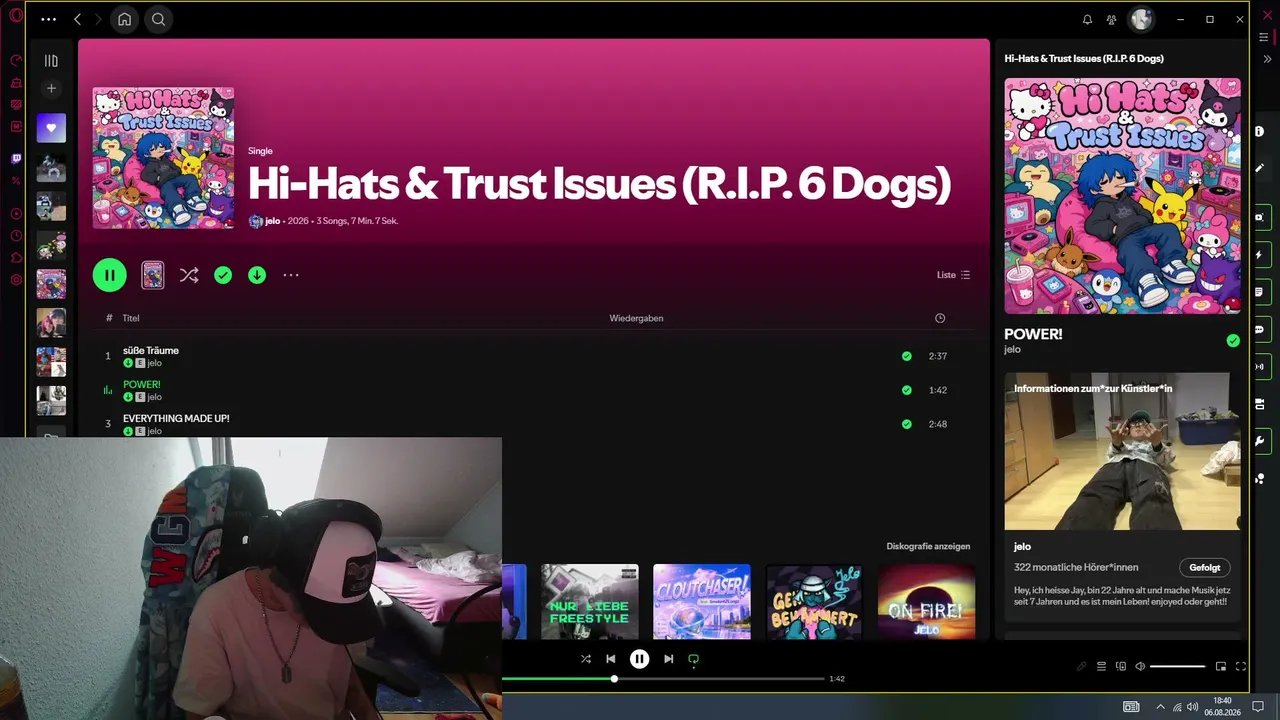
Task: Click the Gefolgt button for jelo
Action: click(x=1205, y=567)
